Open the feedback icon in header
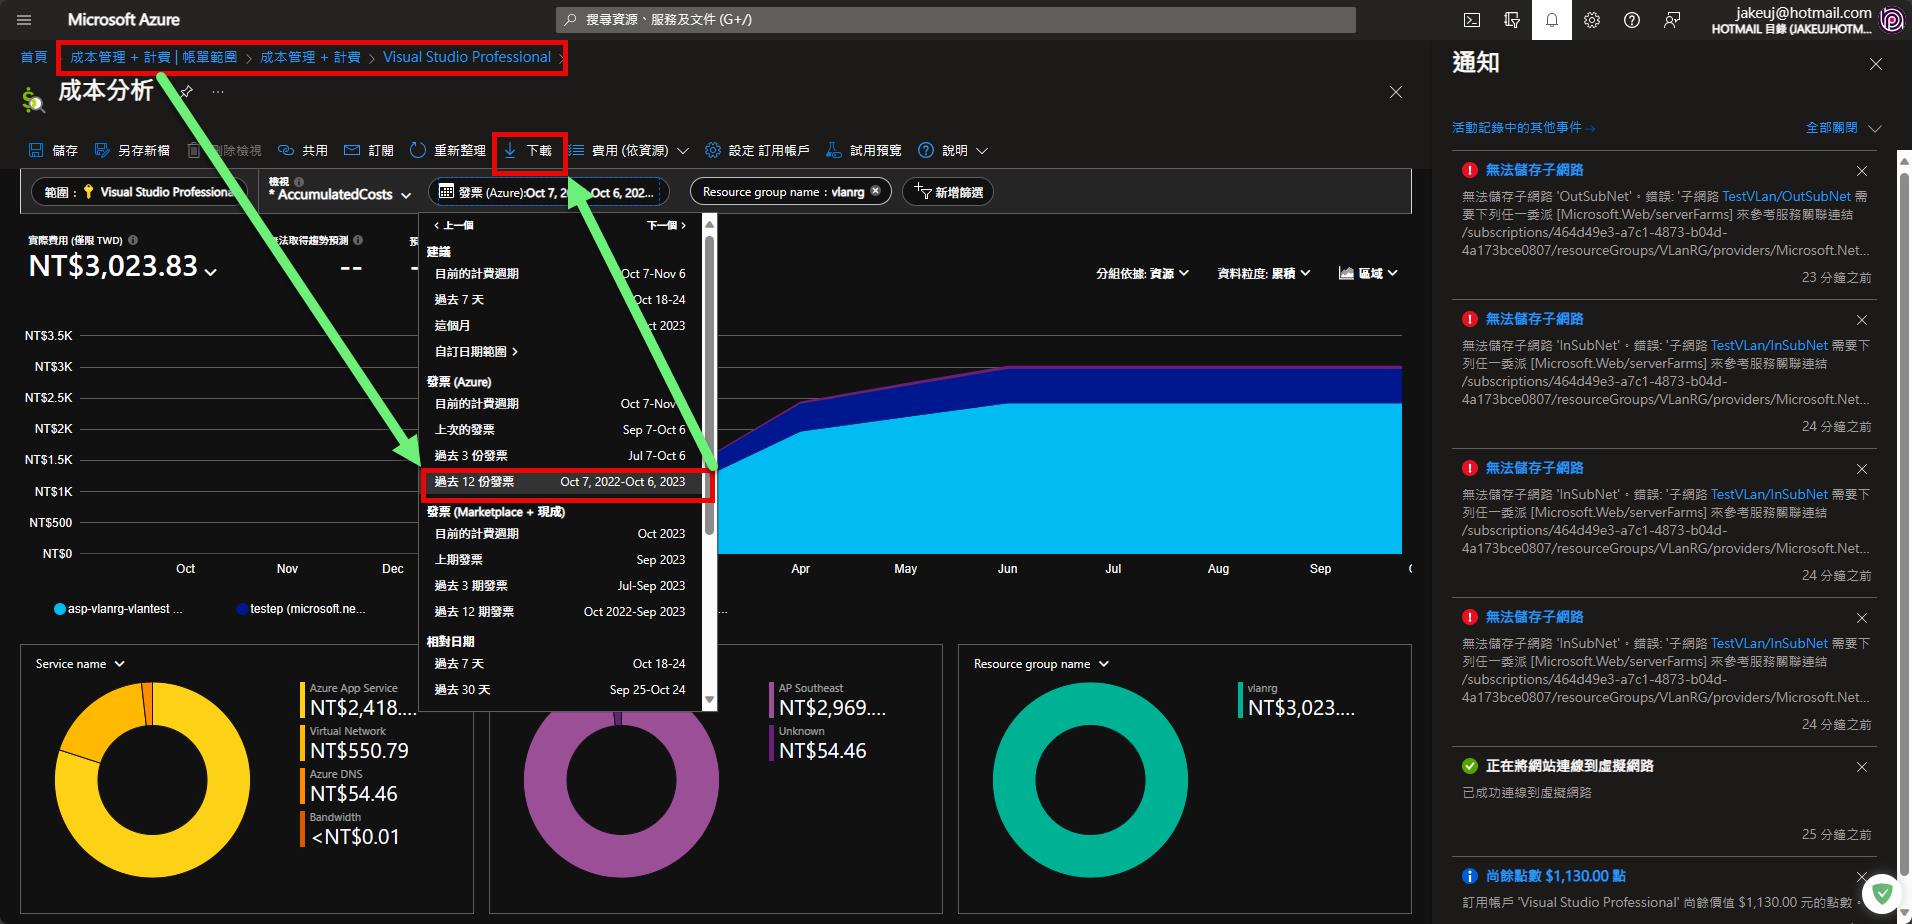The image size is (1912, 924). (1671, 20)
